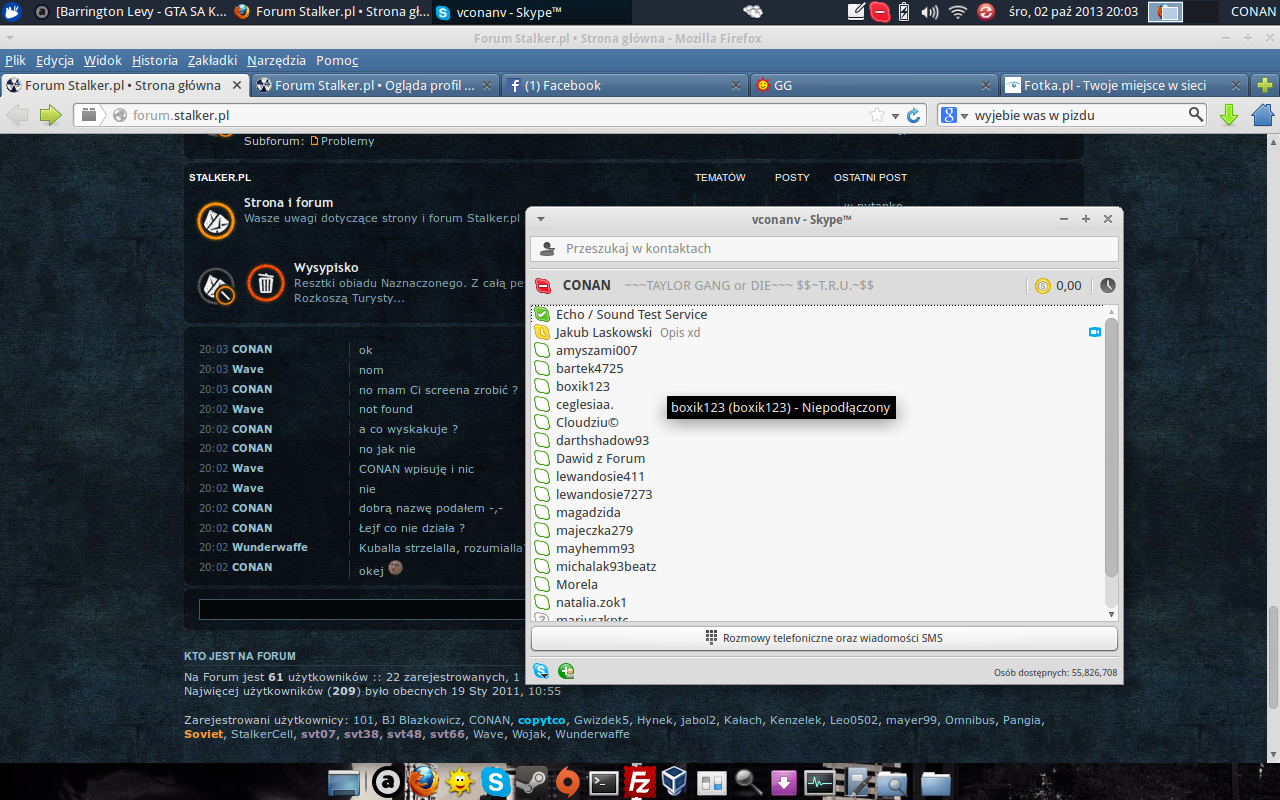
Task: Open FileZilla from the dock
Action: [x=638, y=781]
